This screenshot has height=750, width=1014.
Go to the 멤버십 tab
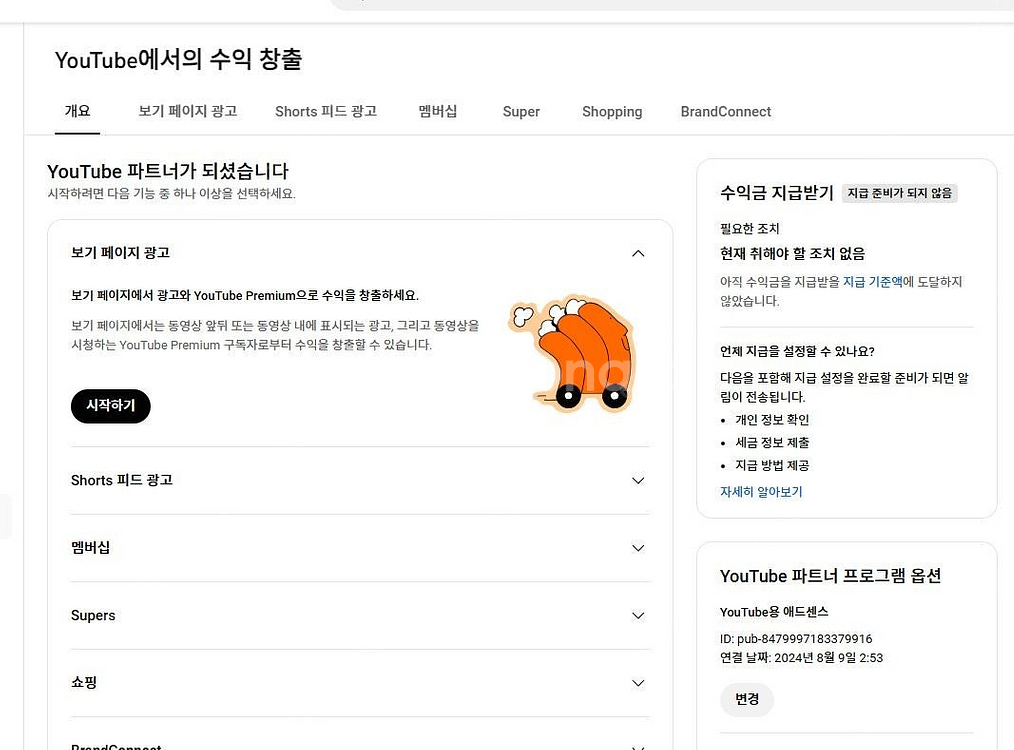(x=438, y=111)
